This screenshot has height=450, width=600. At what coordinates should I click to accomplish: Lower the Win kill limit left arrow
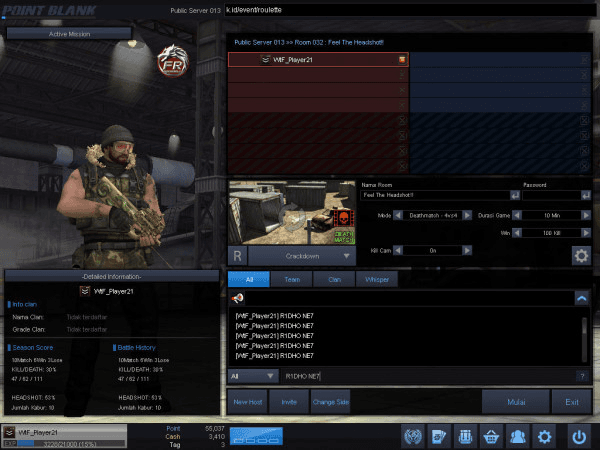(517, 233)
